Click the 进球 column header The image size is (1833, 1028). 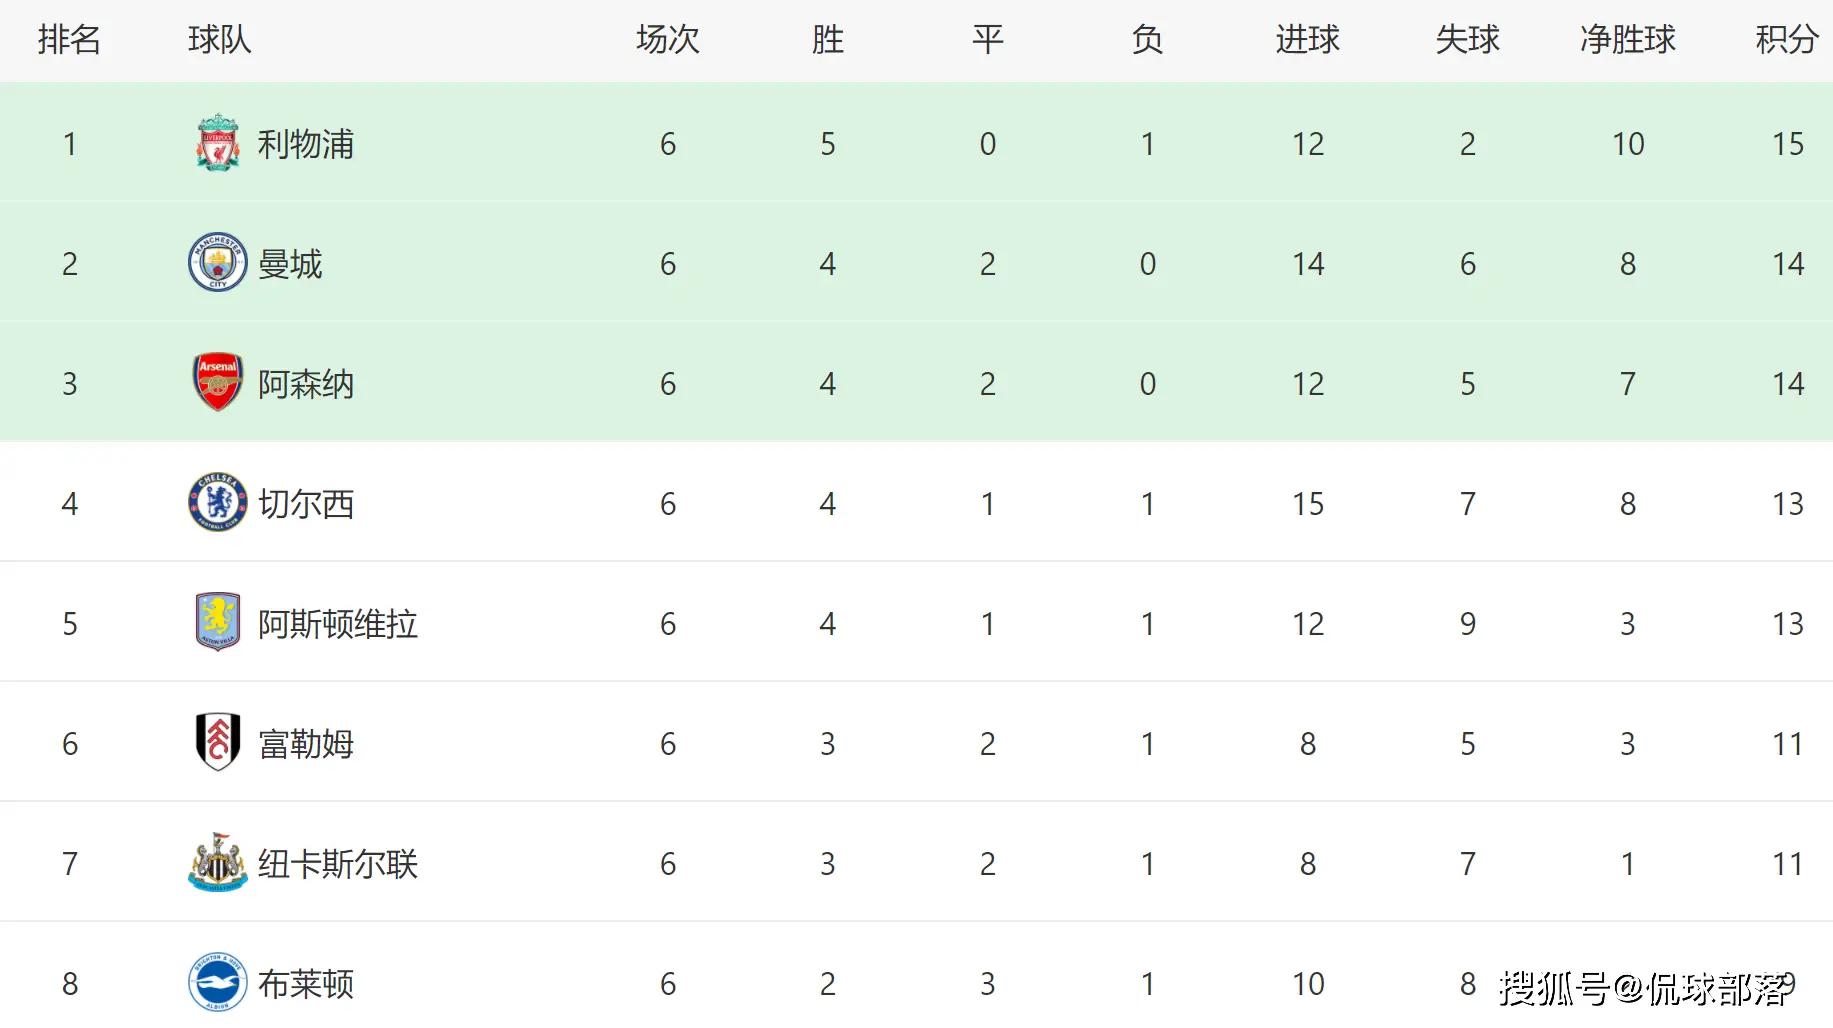[1308, 40]
